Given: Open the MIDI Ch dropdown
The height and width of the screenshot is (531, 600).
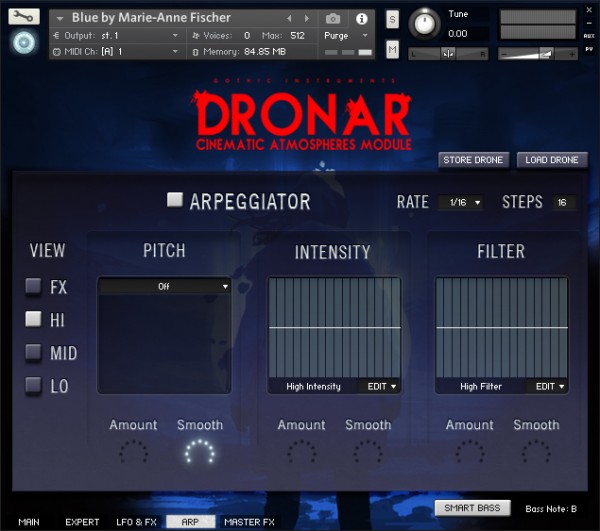Looking at the screenshot, I should point(119,52).
